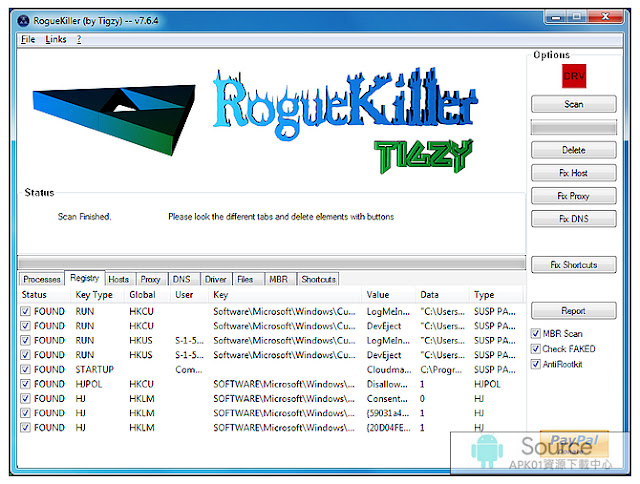
Task: Switch to the Driver tab
Action: [x=216, y=280]
